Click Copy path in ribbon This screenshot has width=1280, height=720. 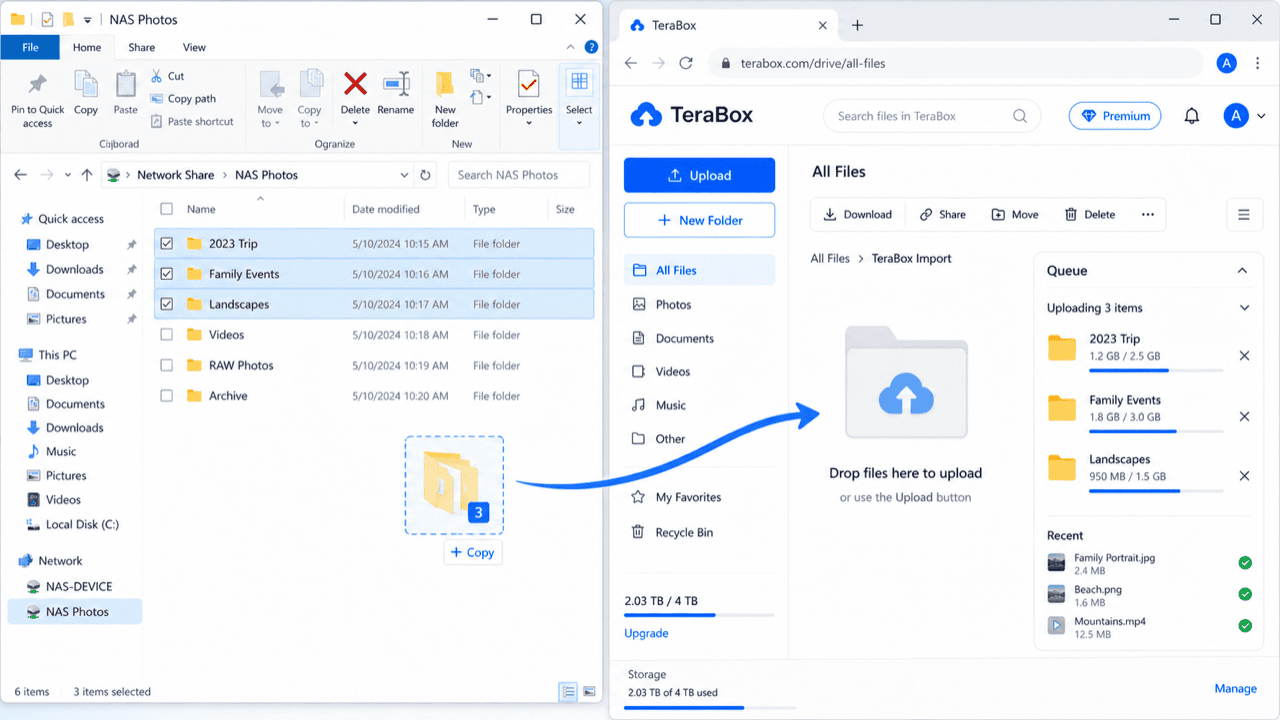[183, 99]
